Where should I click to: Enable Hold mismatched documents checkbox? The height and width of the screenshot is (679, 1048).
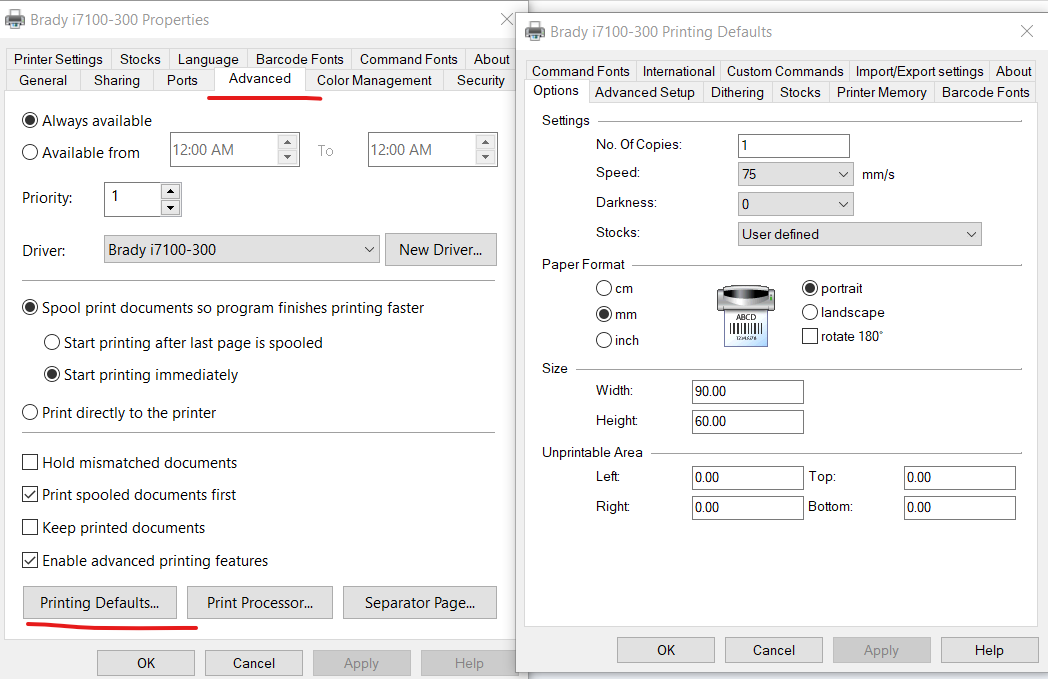click(30, 463)
